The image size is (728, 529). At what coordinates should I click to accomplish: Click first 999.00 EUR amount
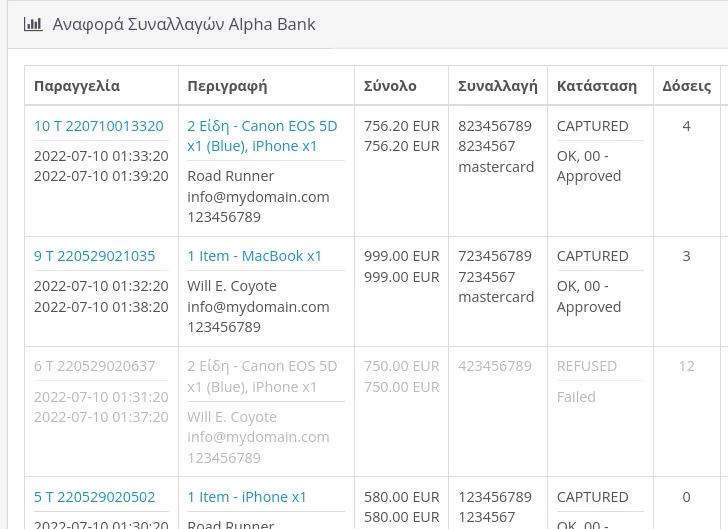[x=402, y=256]
